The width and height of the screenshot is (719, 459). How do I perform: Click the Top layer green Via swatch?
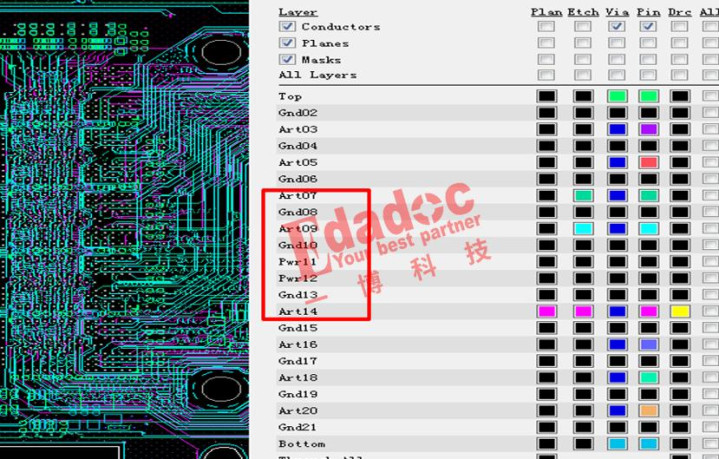point(617,96)
